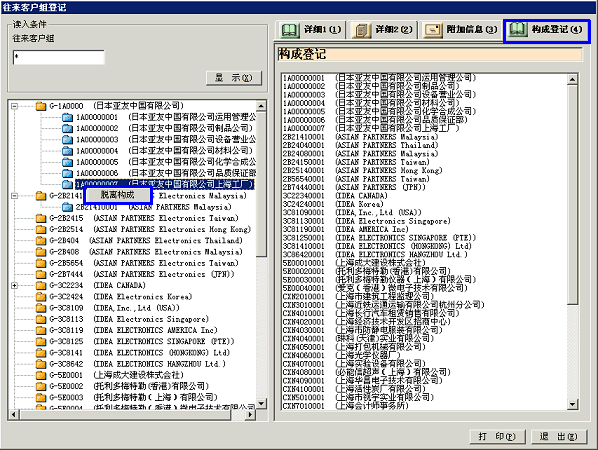
Task: Select list row 5E00010001 上海成大建设株式会社
Action: coord(354,263)
